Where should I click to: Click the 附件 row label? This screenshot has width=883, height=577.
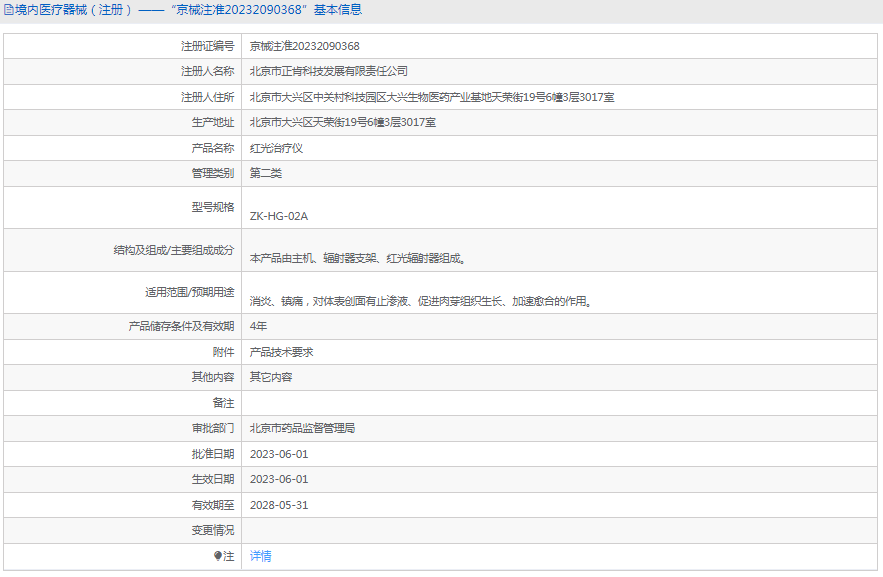point(224,352)
